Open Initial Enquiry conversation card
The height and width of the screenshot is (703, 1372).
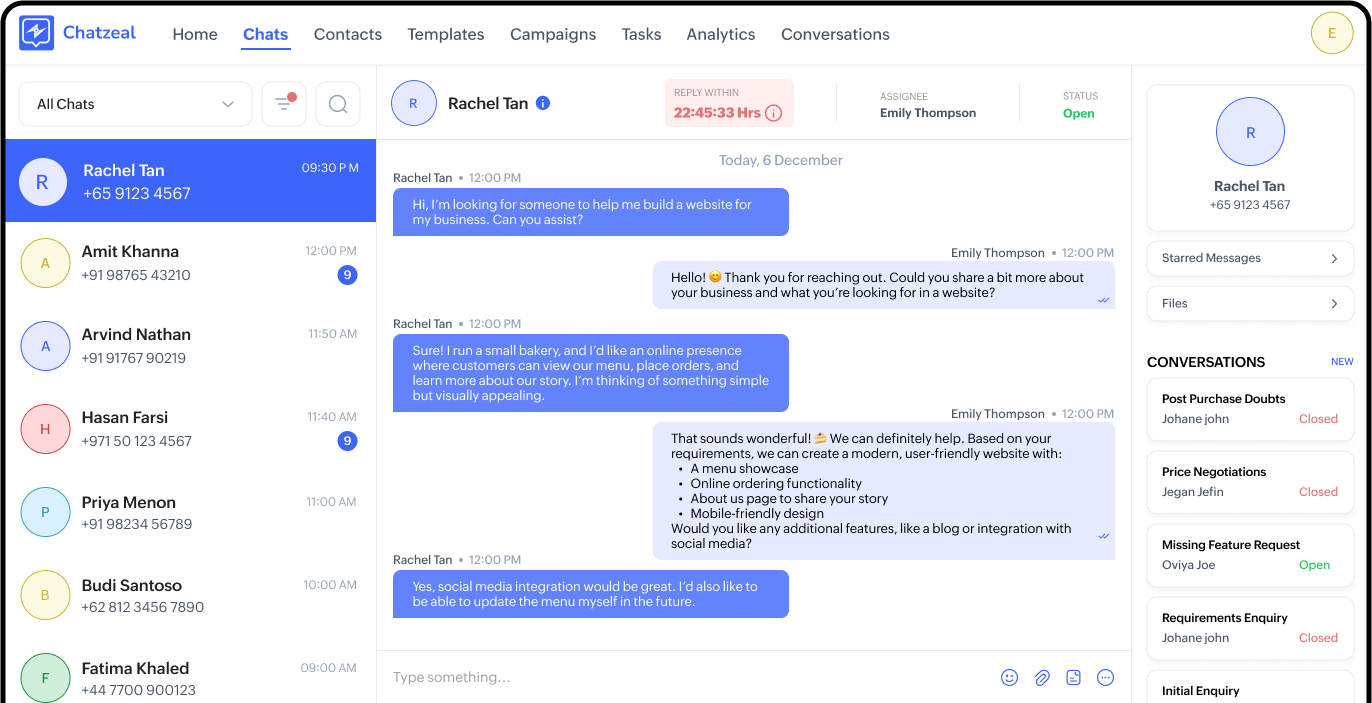click(1250, 687)
